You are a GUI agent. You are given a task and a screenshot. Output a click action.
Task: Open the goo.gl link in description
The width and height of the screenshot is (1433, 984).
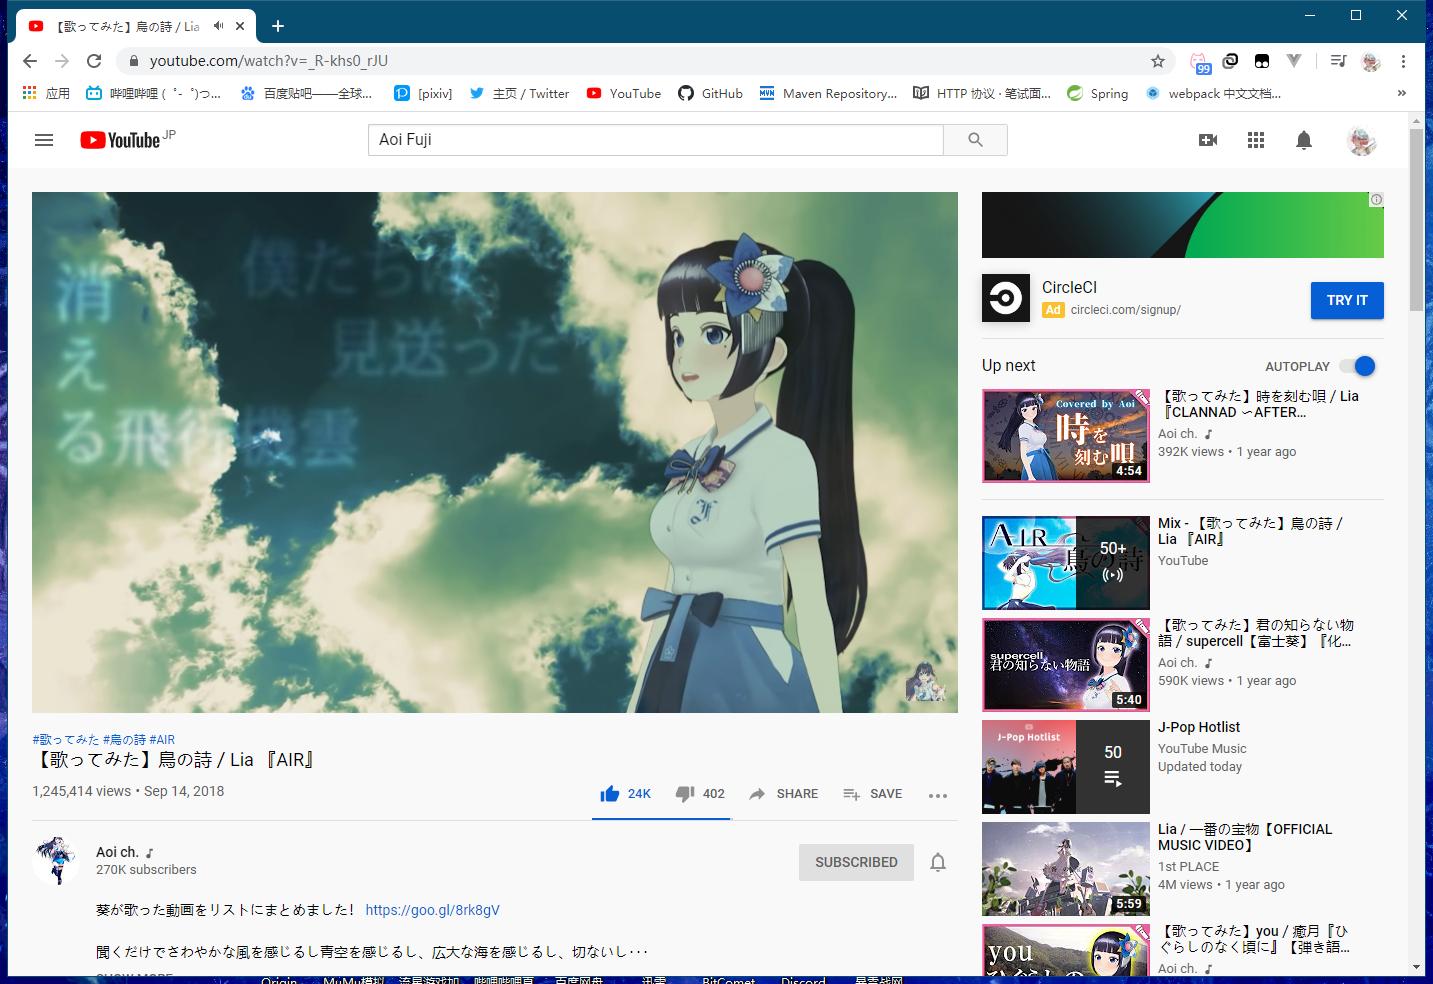(x=432, y=910)
